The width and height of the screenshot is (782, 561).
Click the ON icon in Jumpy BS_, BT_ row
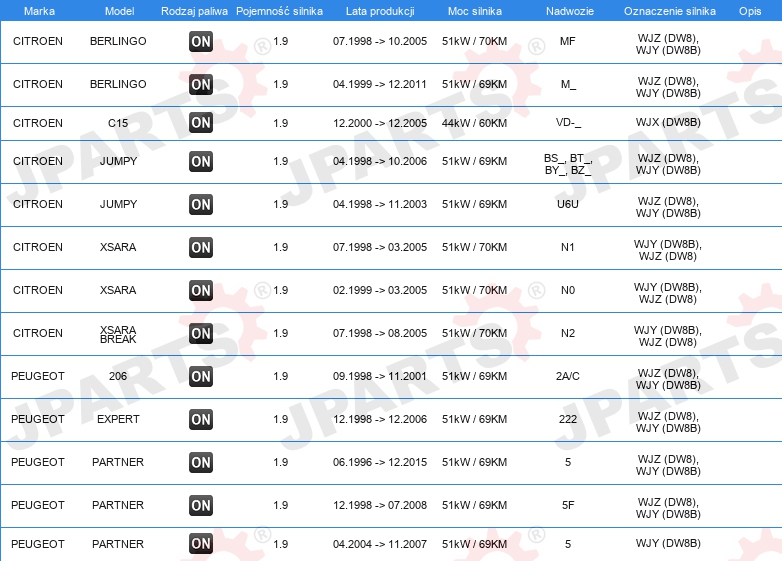click(x=201, y=162)
